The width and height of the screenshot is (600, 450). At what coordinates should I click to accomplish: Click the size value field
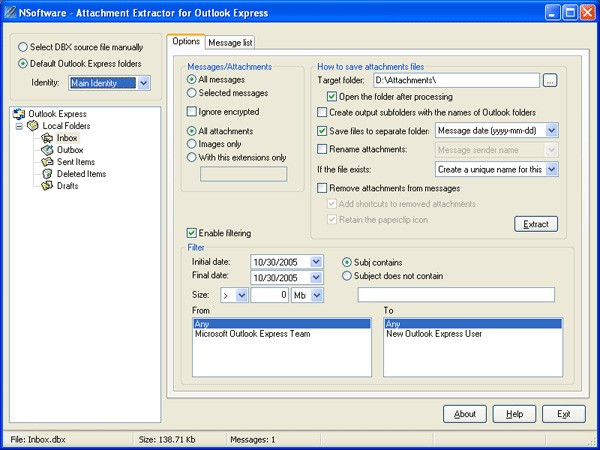(x=269, y=295)
